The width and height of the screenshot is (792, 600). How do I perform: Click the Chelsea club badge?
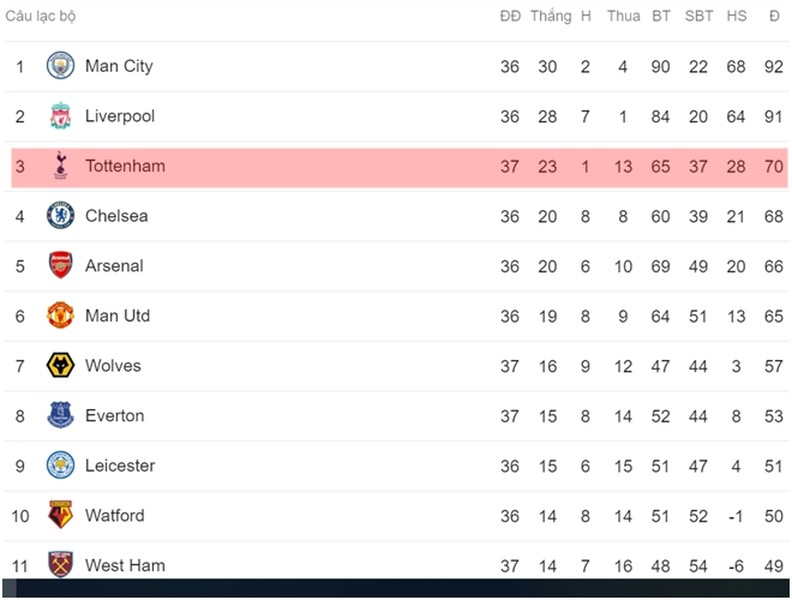61,216
